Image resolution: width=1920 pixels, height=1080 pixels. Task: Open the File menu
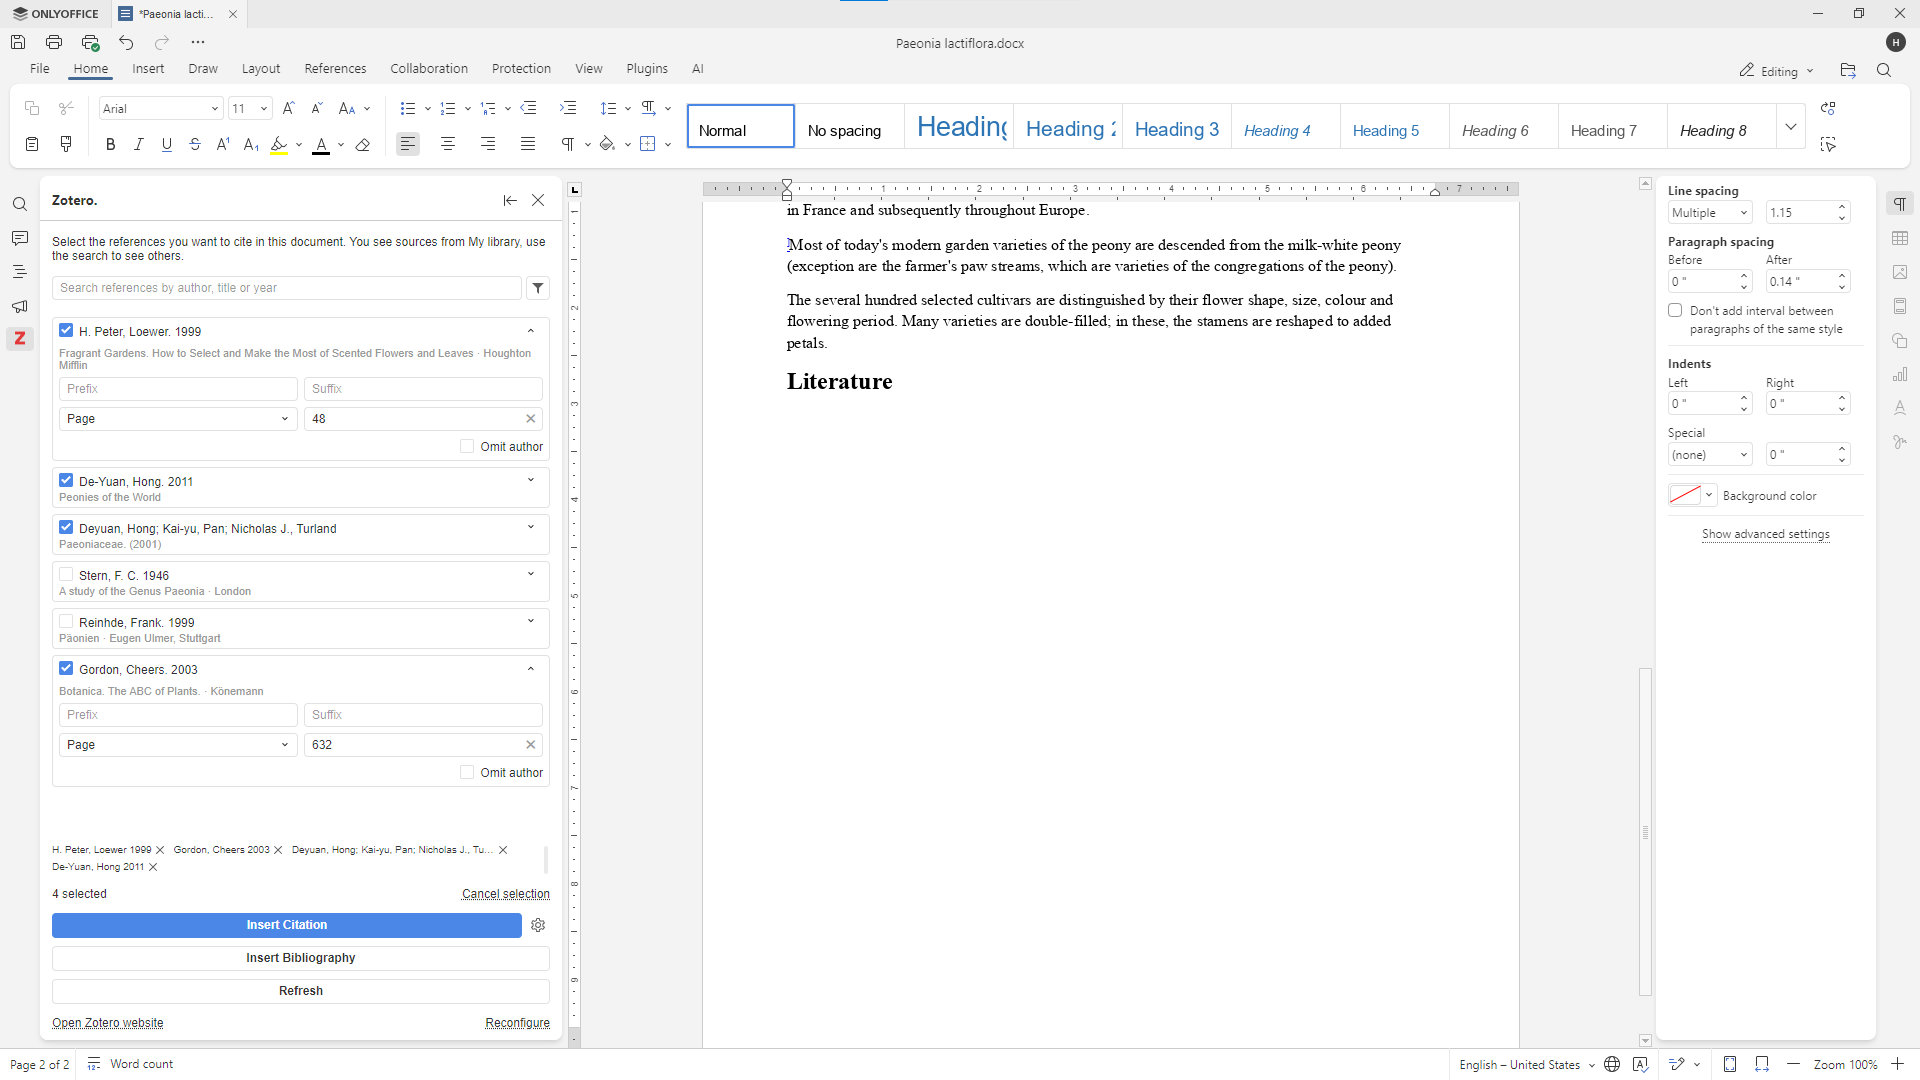(40, 68)
